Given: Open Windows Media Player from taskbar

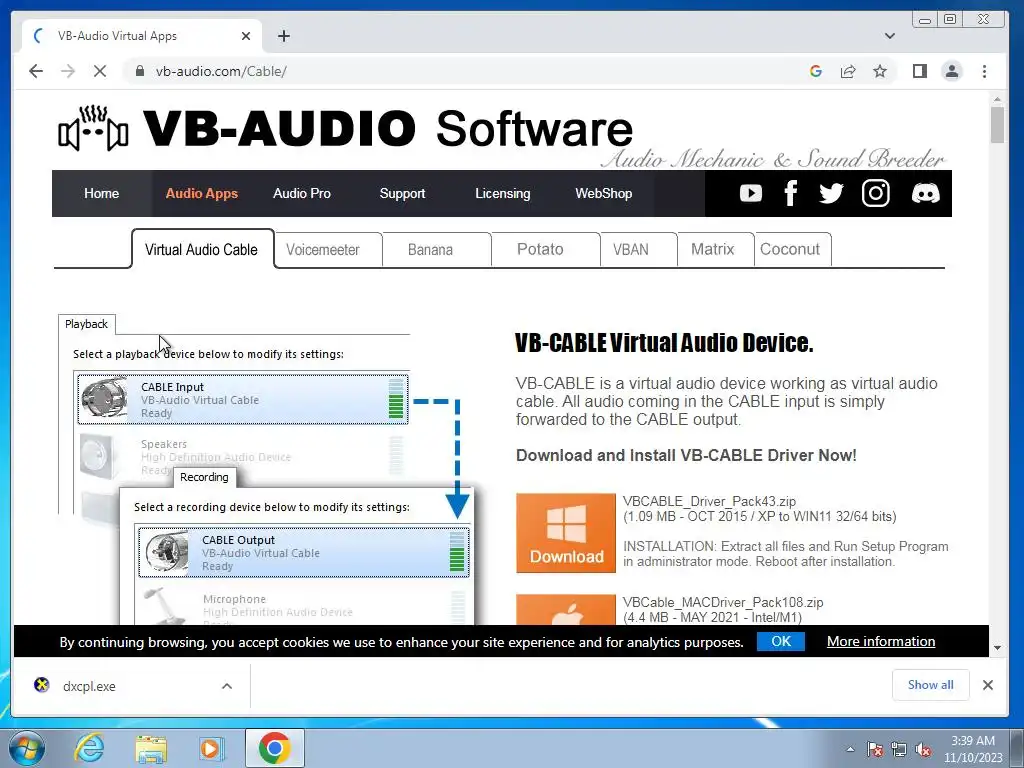Looking at the screenshot, I should pyautogui.click(x=211, y=748).
